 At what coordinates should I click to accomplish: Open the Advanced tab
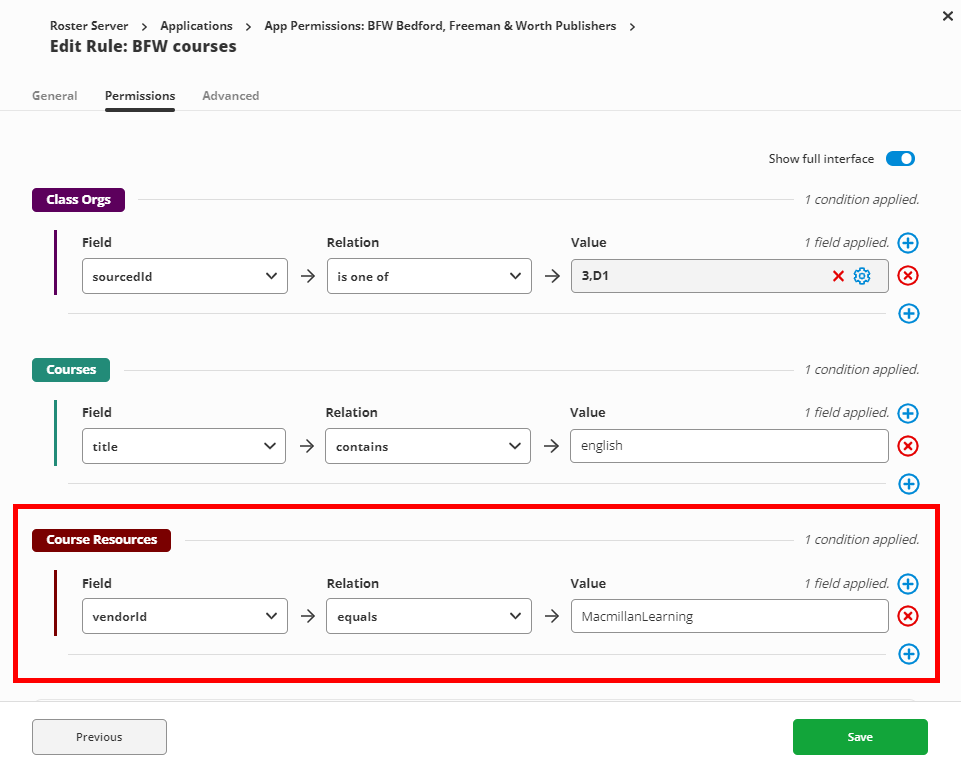coord(230,95)
